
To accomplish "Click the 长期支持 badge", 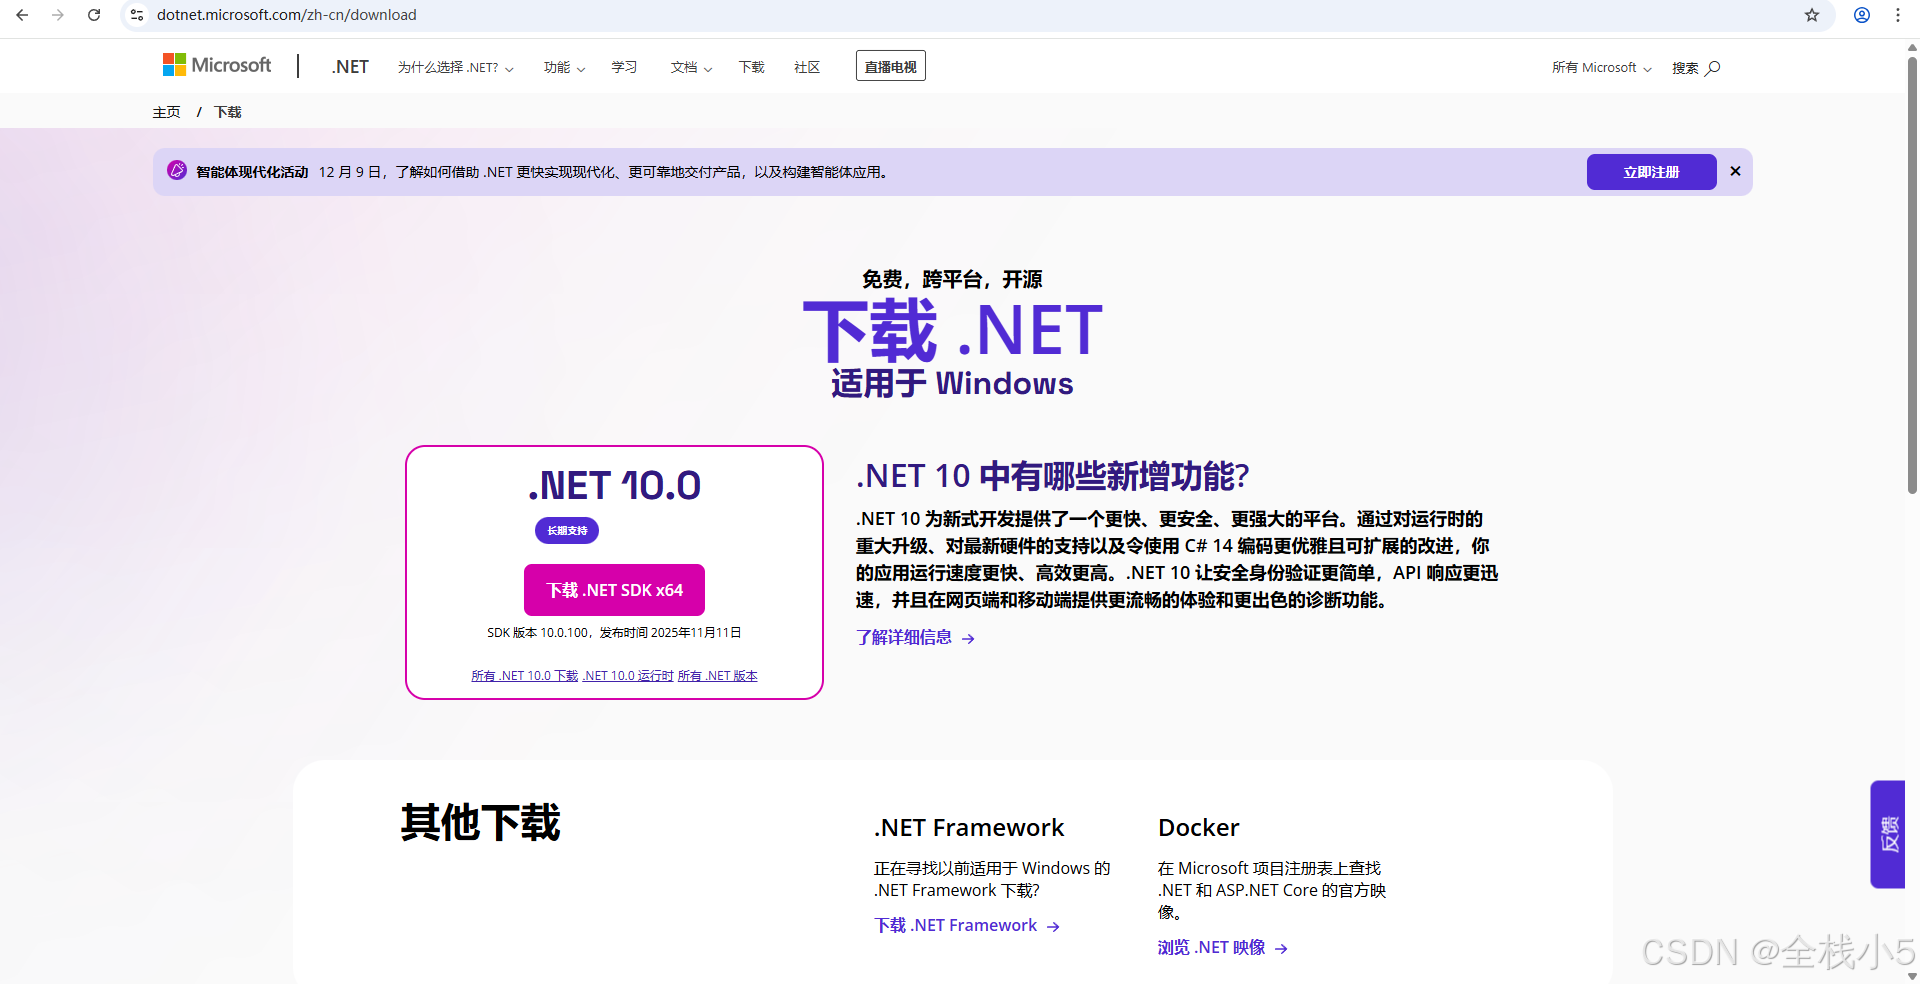I will 567,530.
